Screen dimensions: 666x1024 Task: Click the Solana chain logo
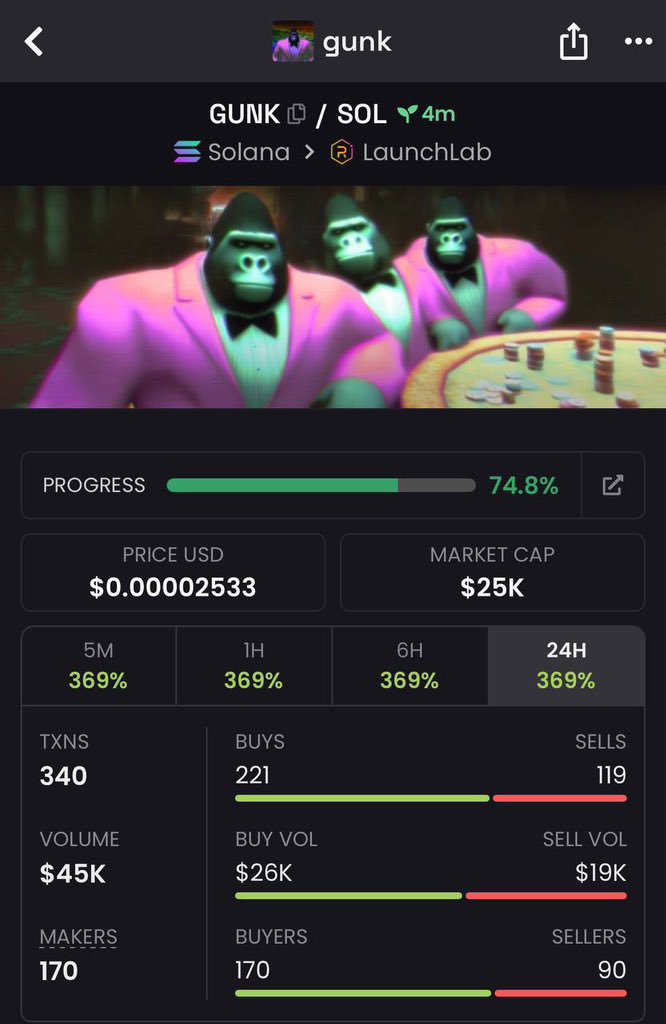tap(187, 152)
